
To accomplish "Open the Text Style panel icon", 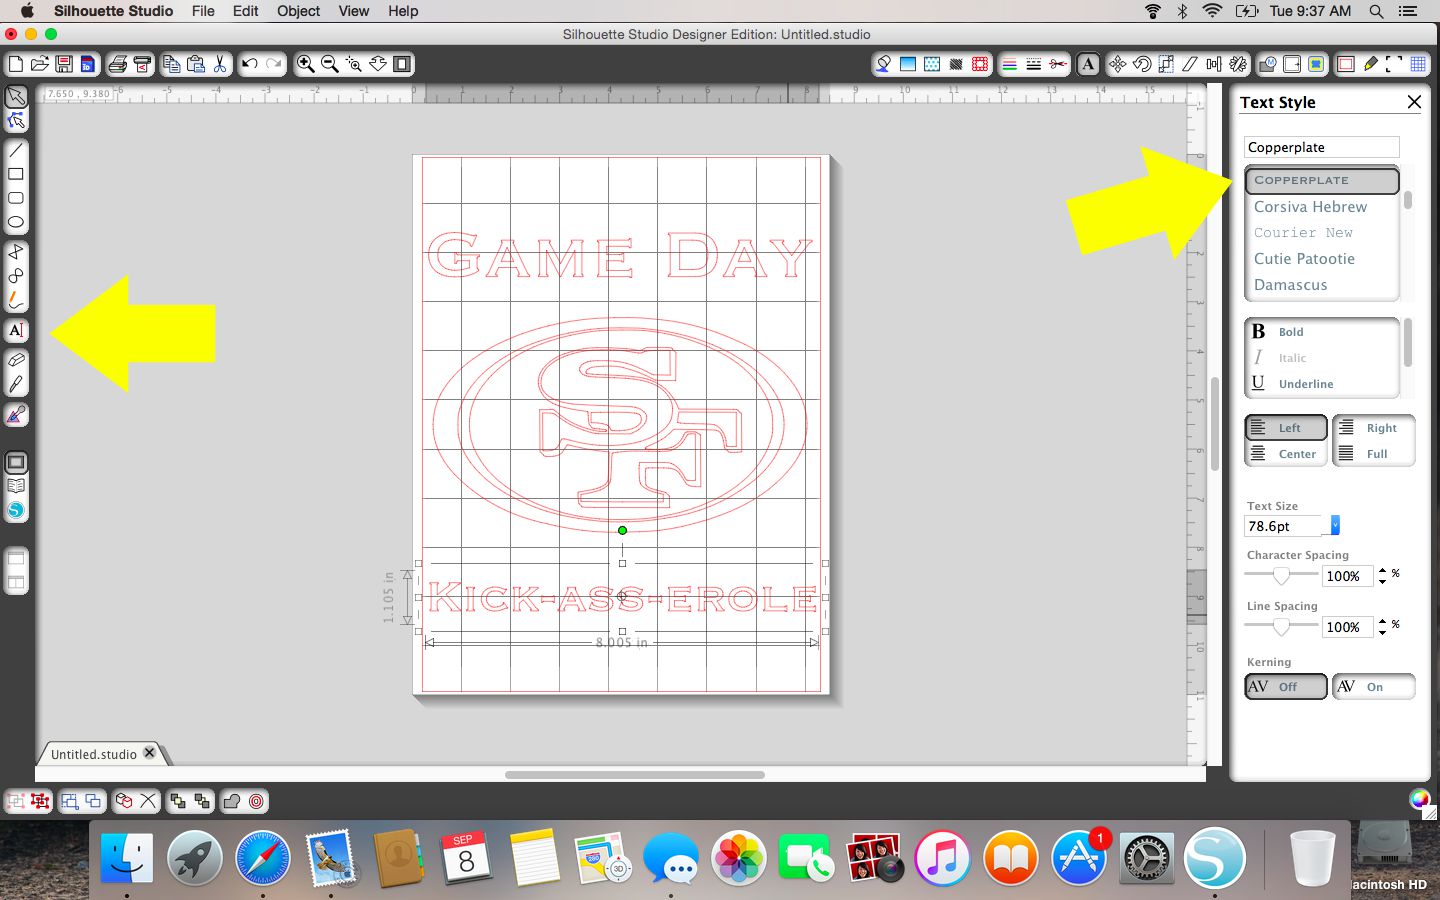I will [1088, 64].
